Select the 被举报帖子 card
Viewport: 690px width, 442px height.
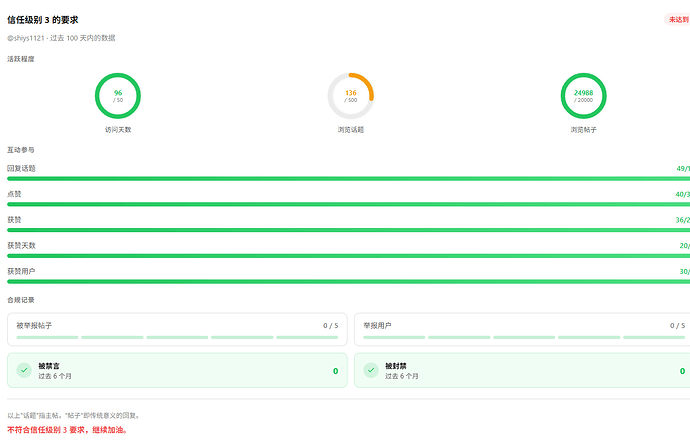tap(177, 329)
